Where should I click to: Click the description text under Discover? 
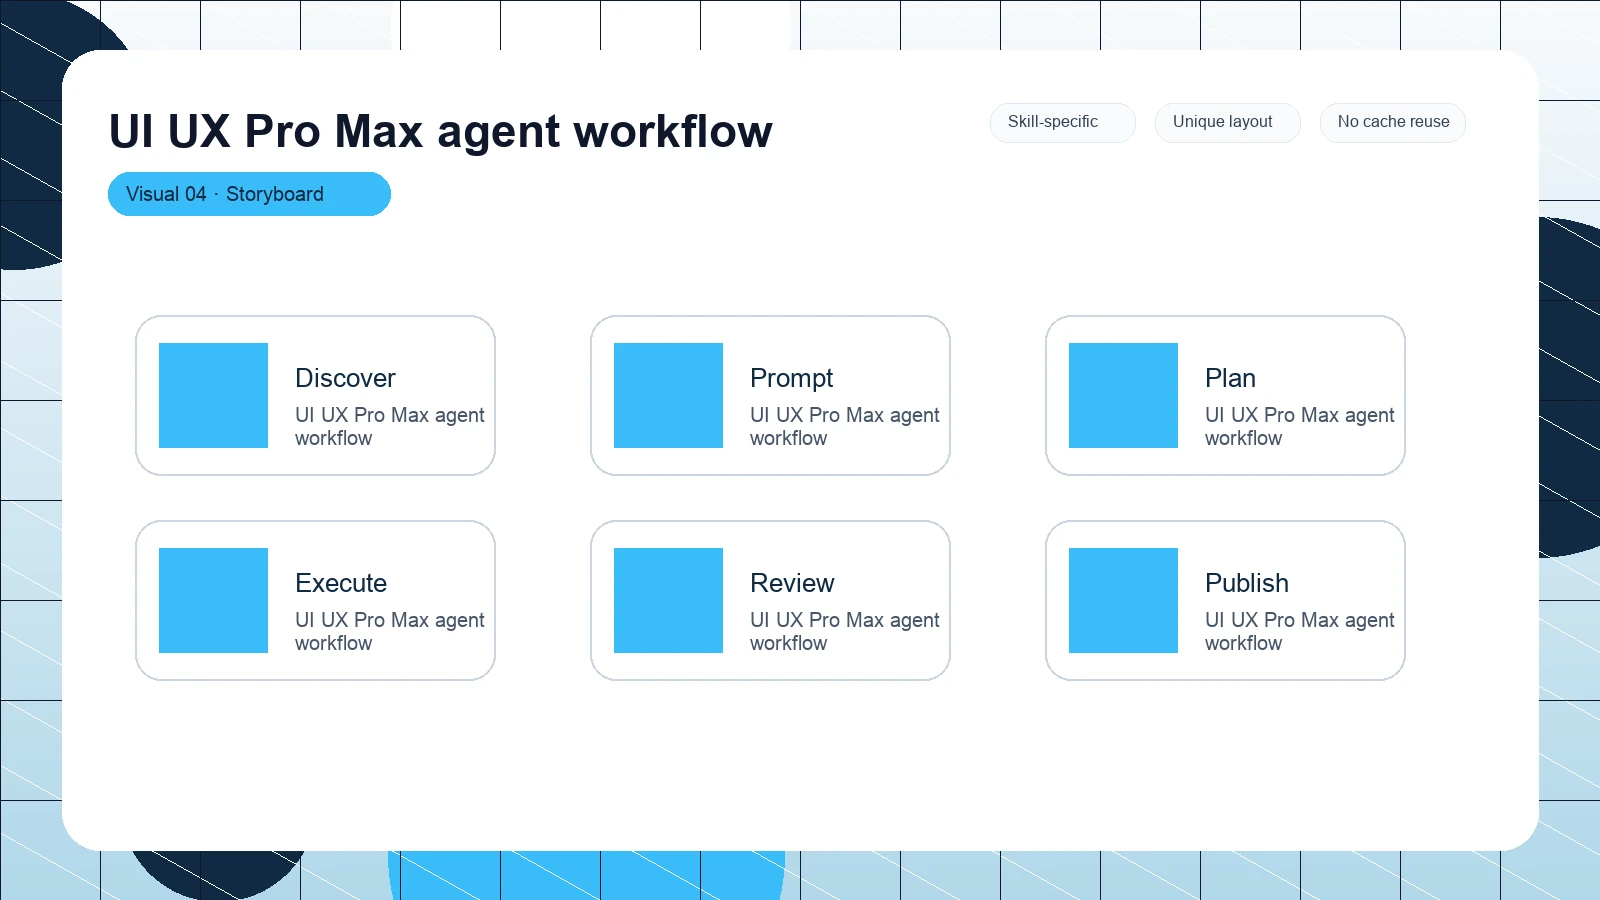click(x=389, y=426)
